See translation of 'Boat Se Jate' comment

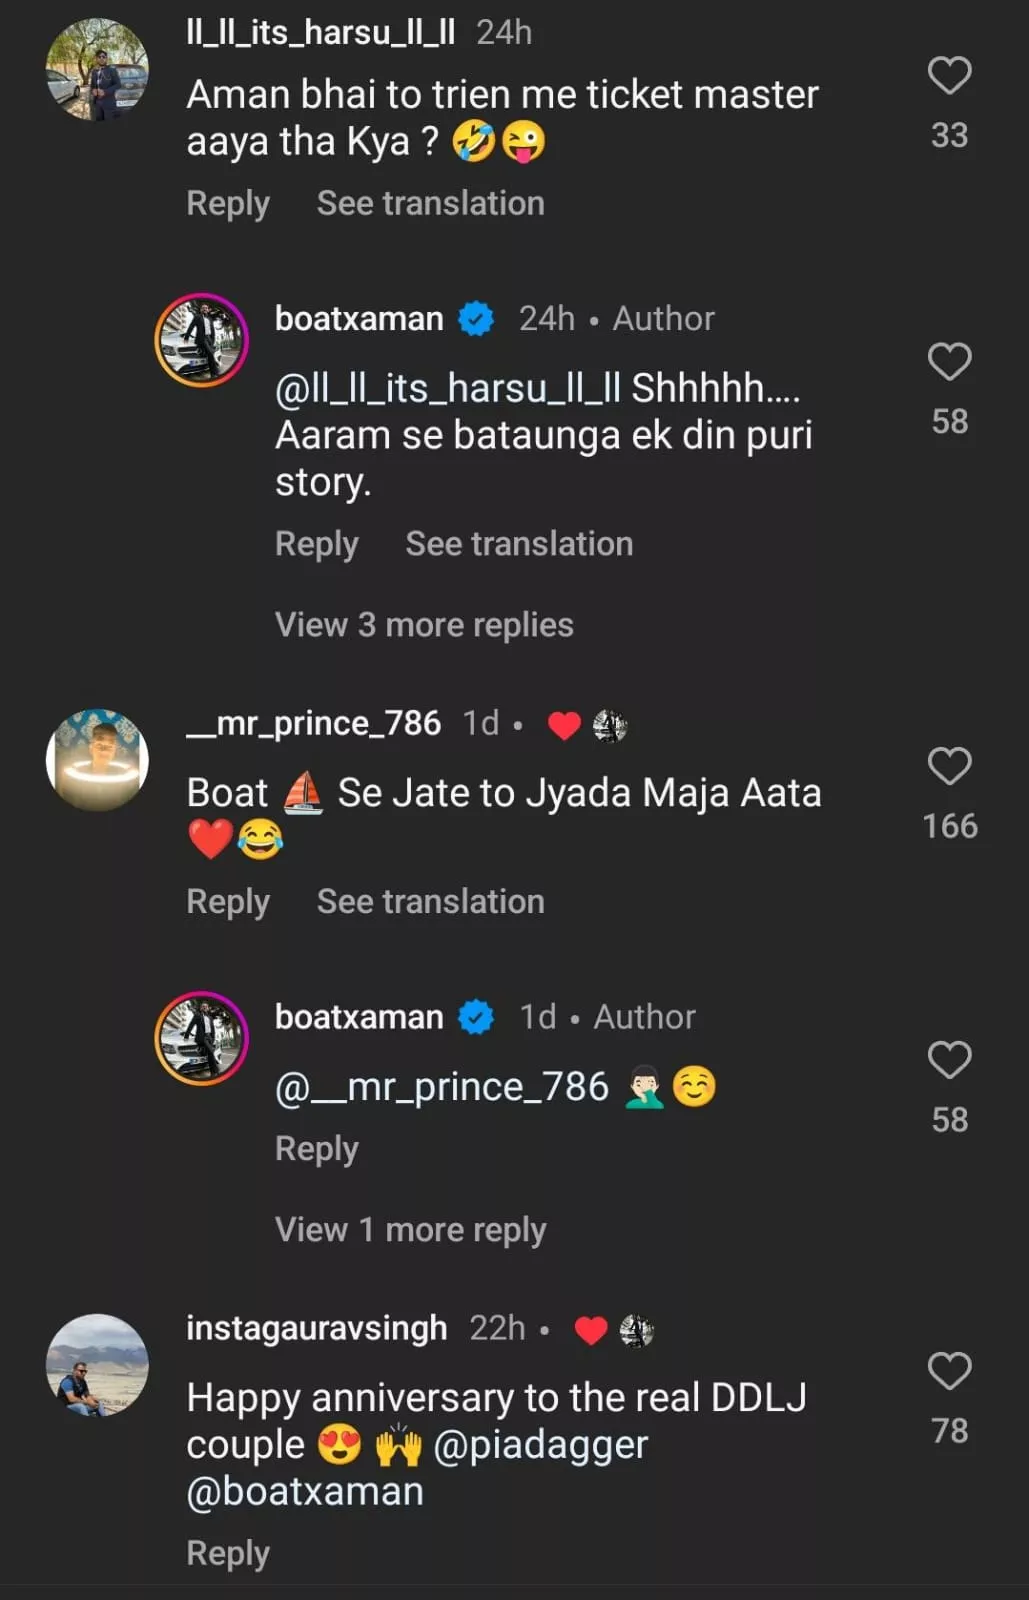[x=430, y=901]
